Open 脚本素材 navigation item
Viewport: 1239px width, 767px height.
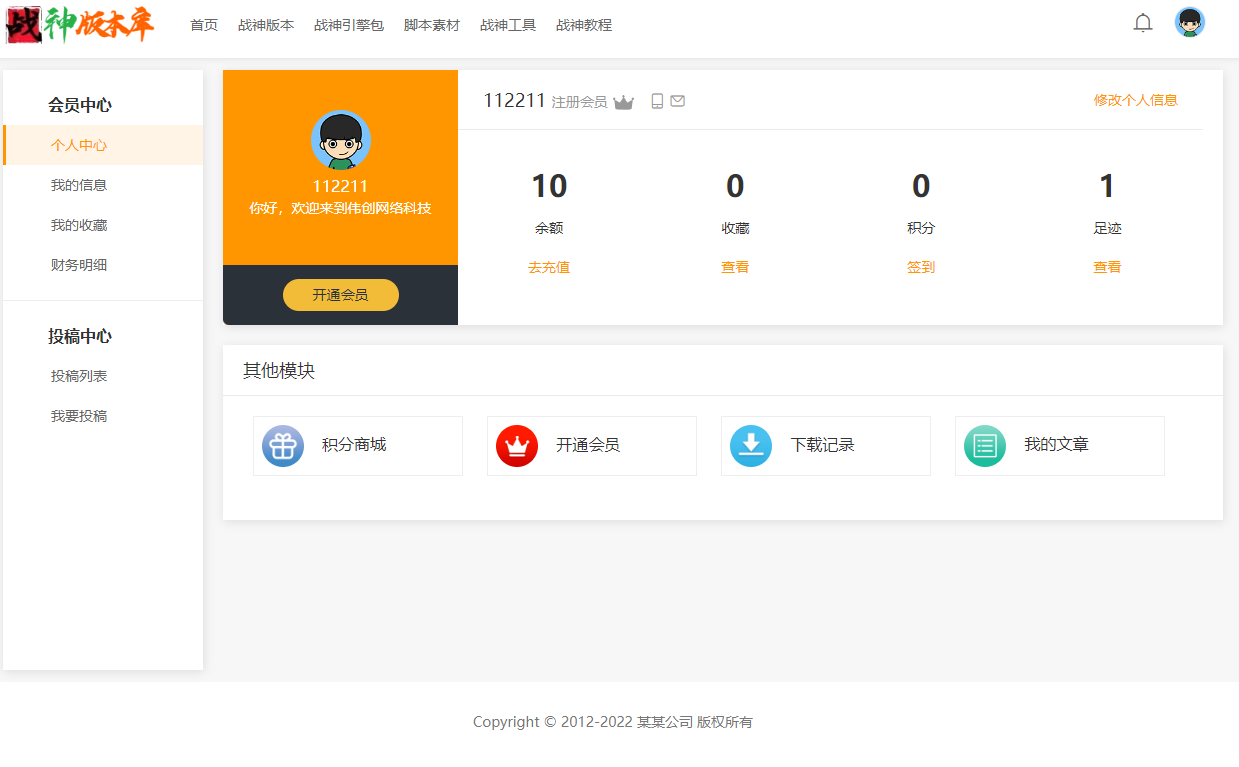(432, 25)
